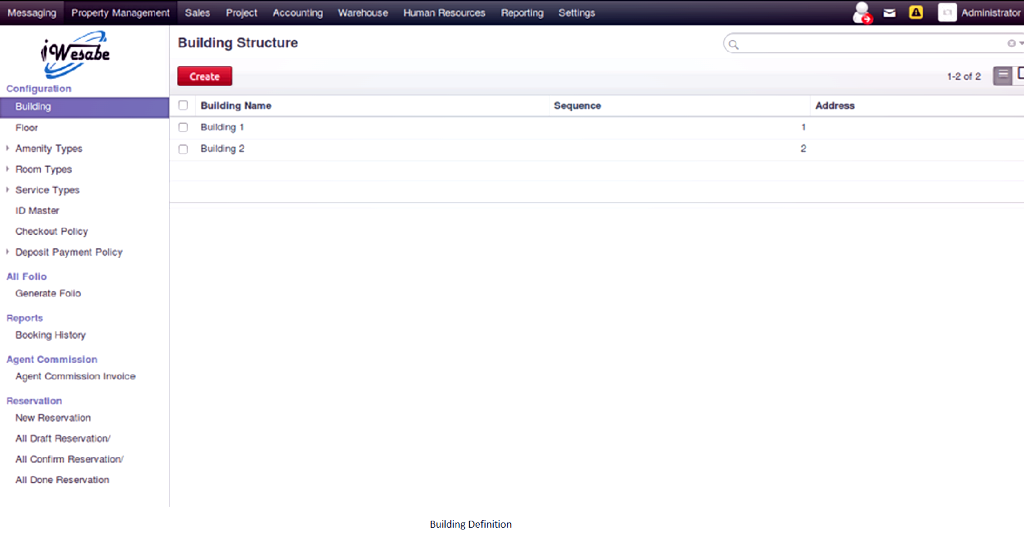Check the Building 2 row checkbox
Screen dimensions: 1024x543
point(183,149)
